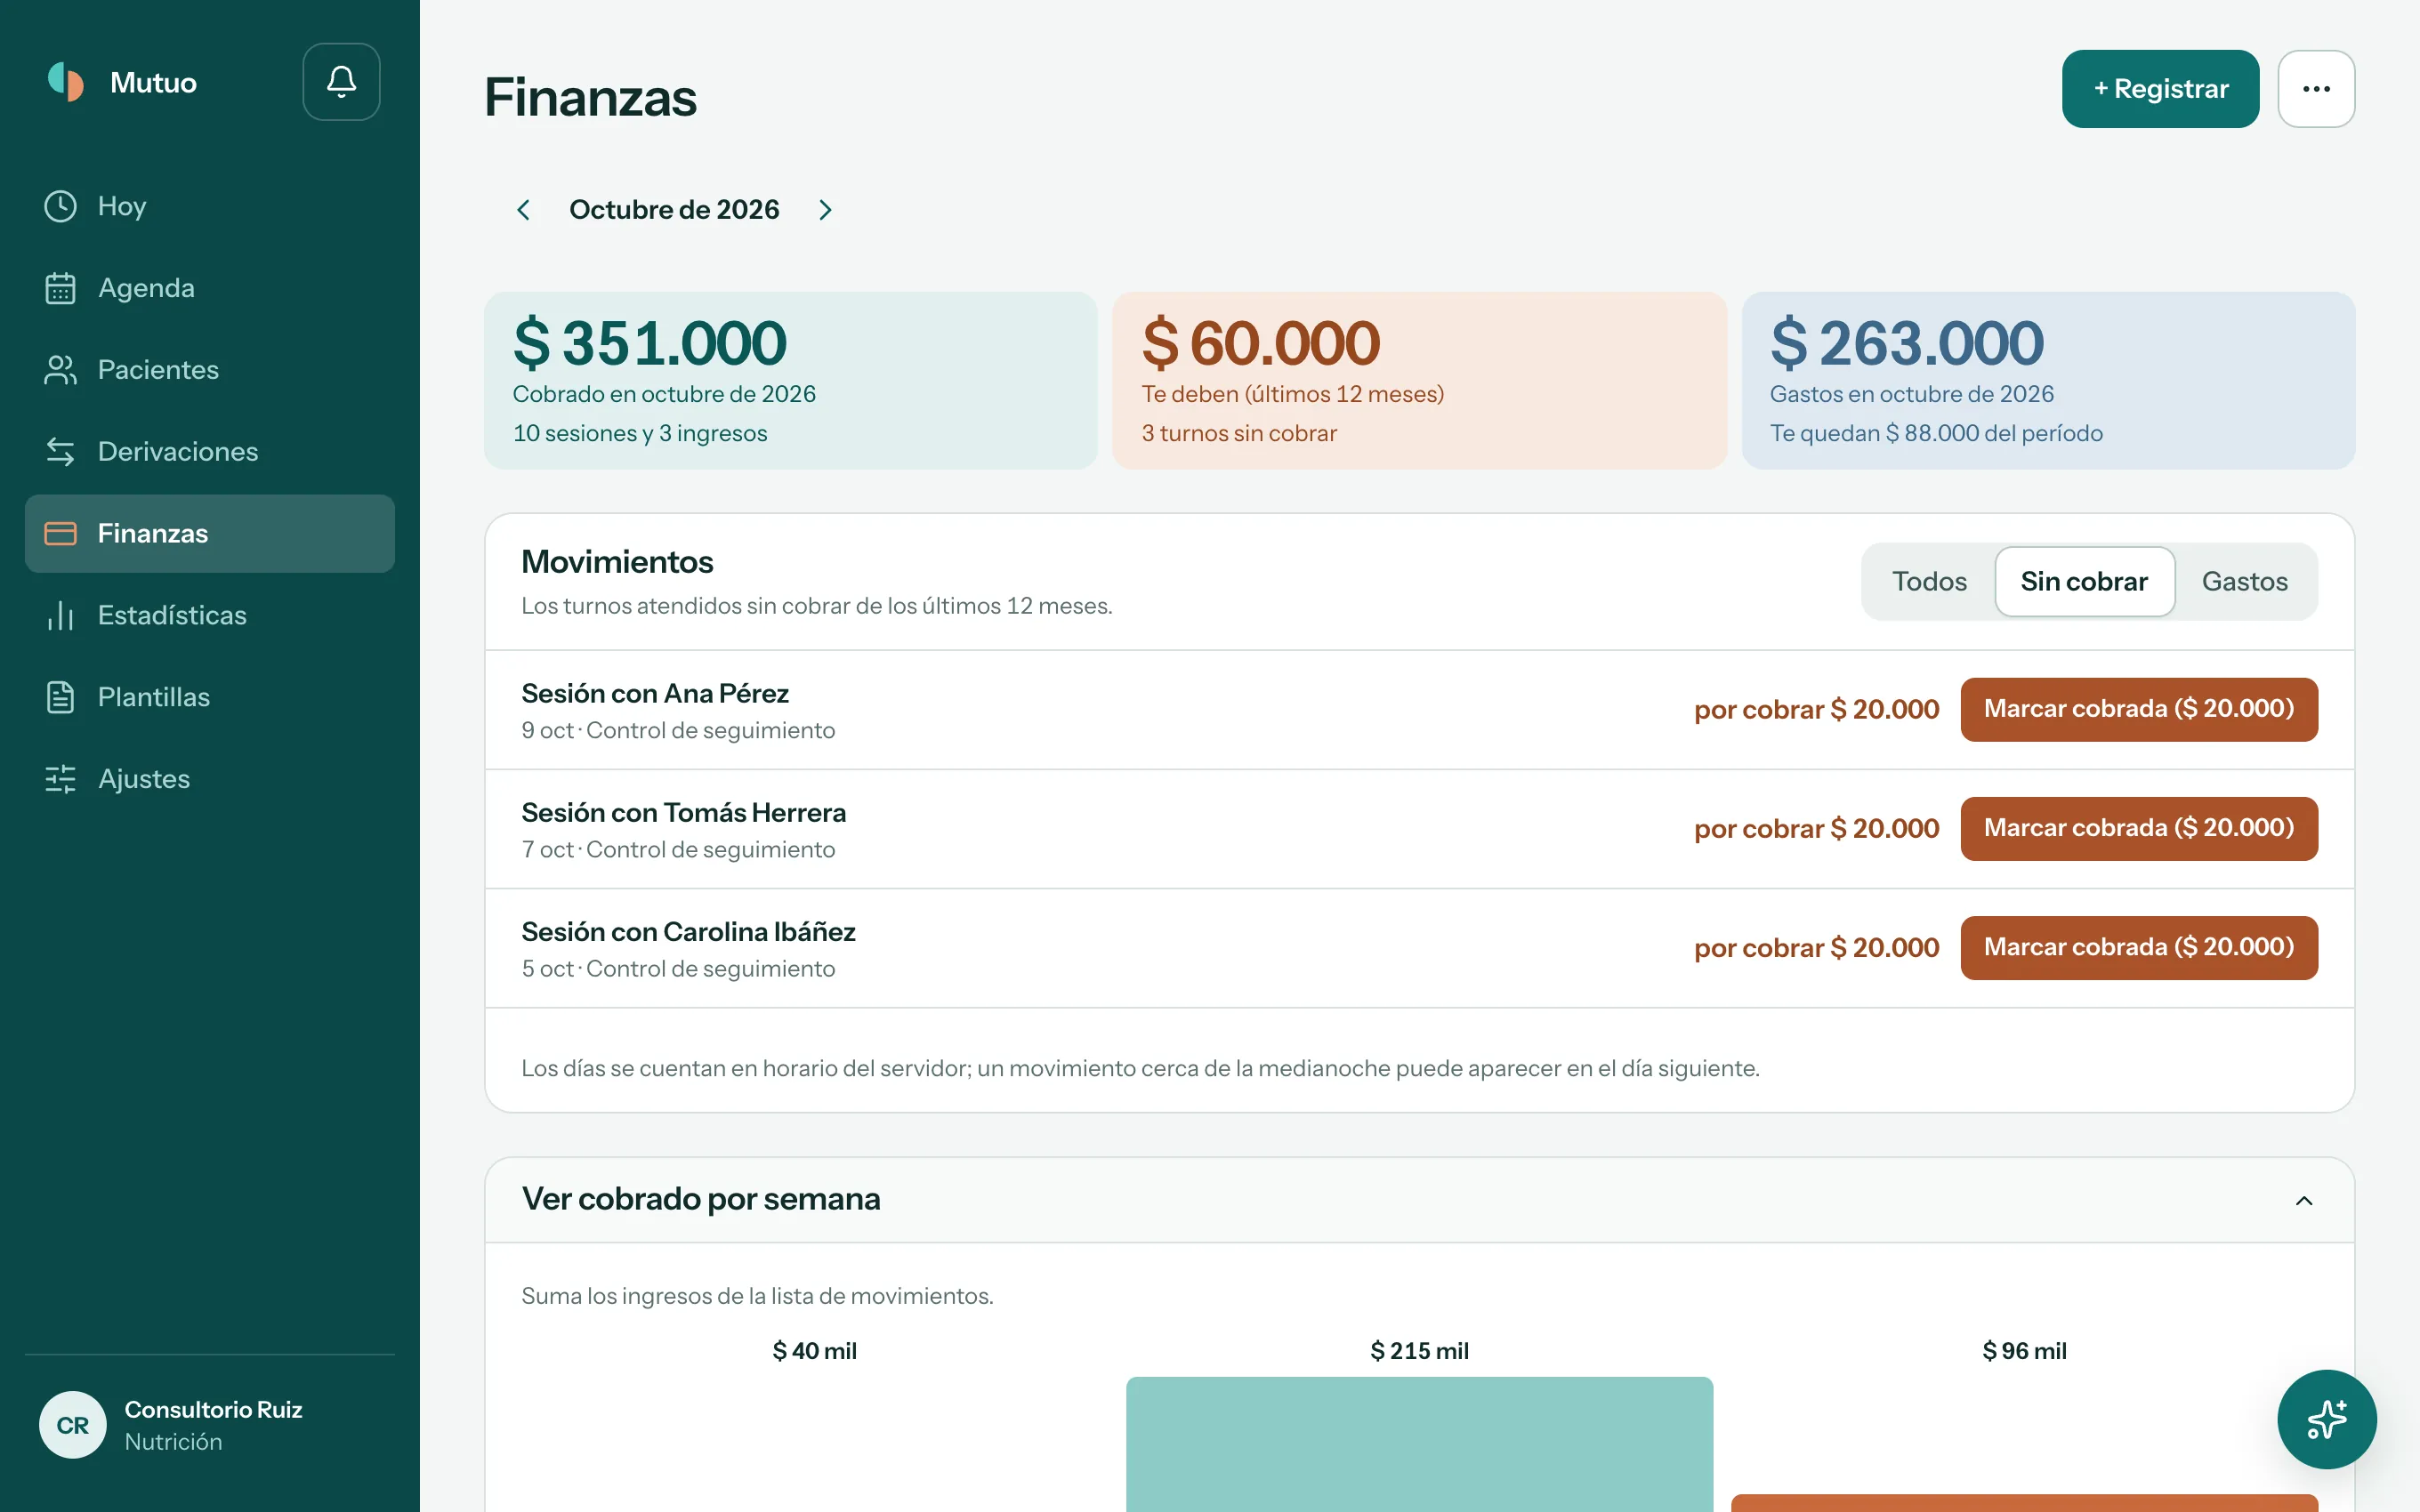The height and width of the screenshot is (1512, 2420).
Task: Open Derivaciones in the sidebar
Action: pos(210,452)
